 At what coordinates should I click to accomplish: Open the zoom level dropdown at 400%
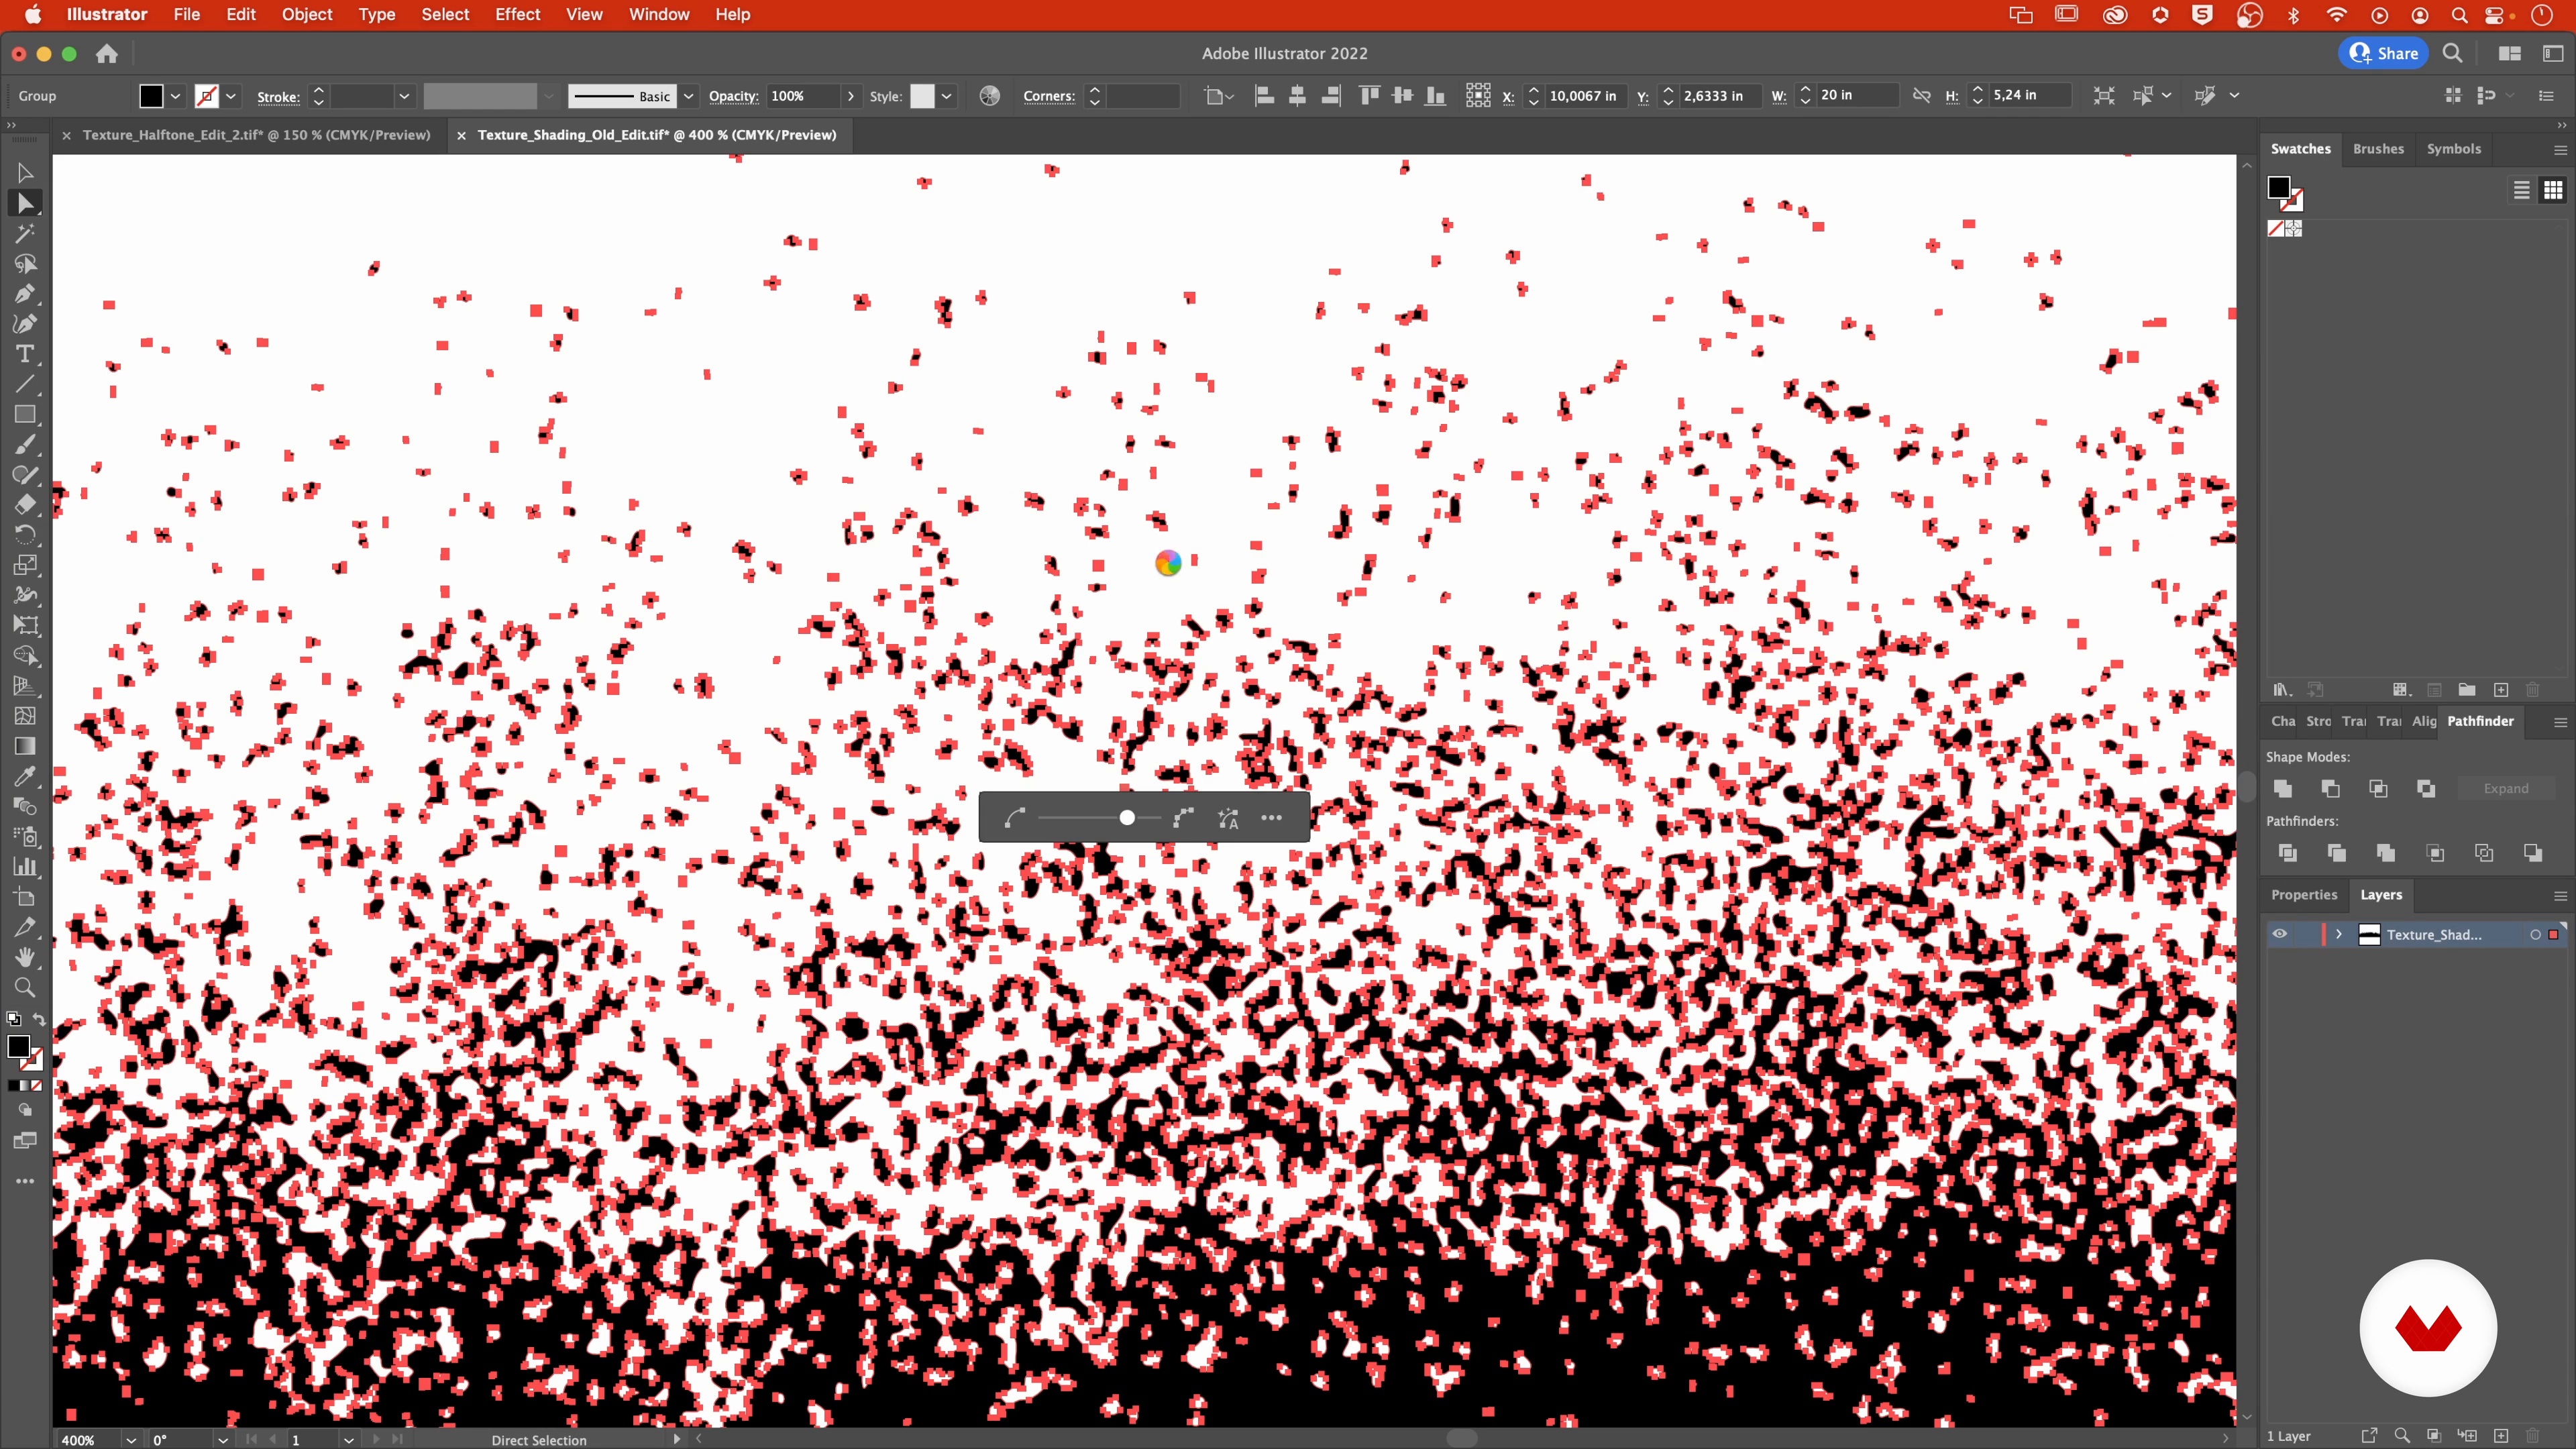click(x=131, y=1439)
